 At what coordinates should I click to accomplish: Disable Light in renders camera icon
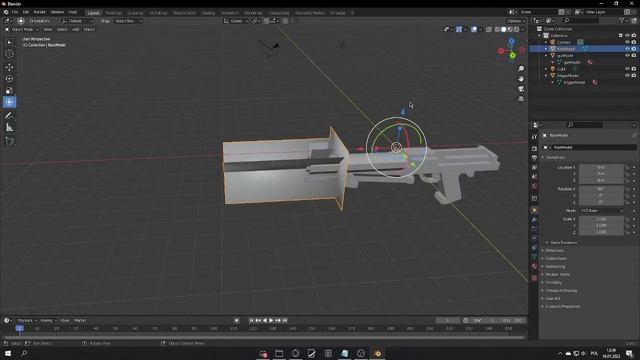[634, 69]
